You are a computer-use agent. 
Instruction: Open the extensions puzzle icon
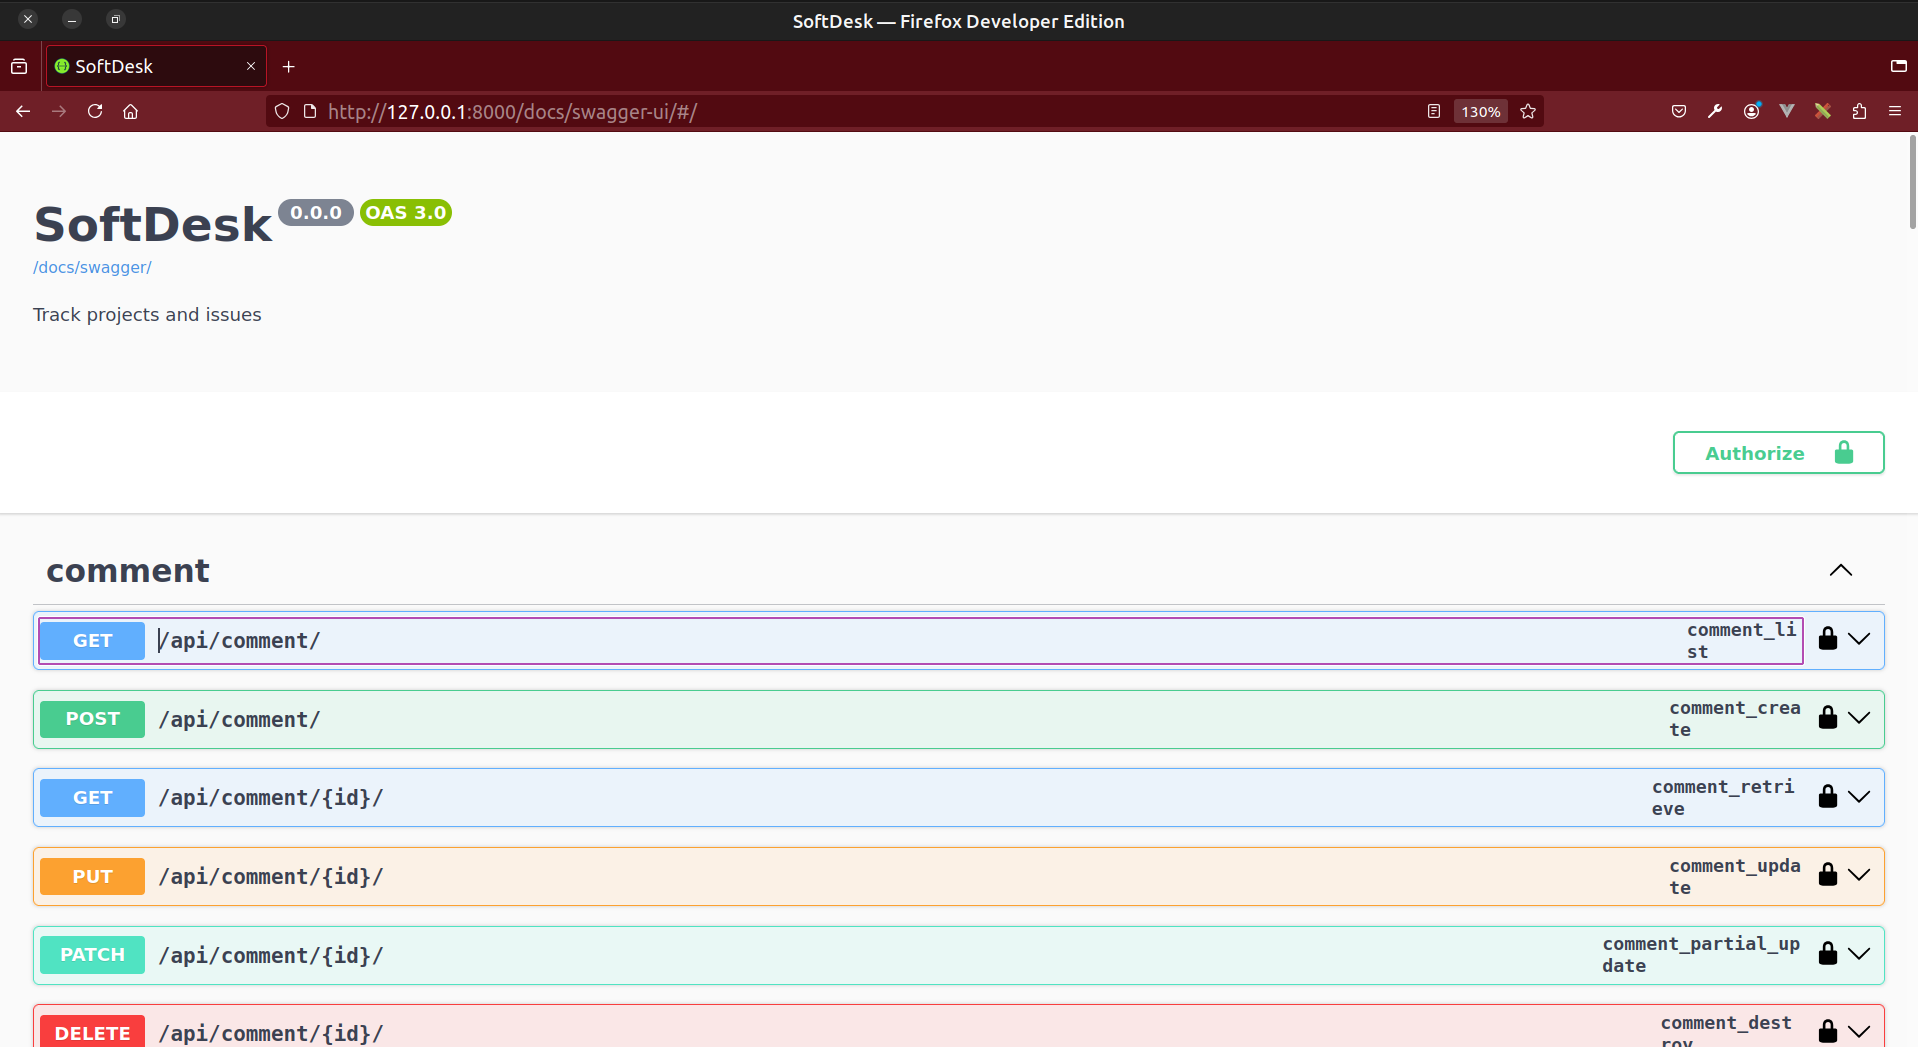[x=1859, y=111]
